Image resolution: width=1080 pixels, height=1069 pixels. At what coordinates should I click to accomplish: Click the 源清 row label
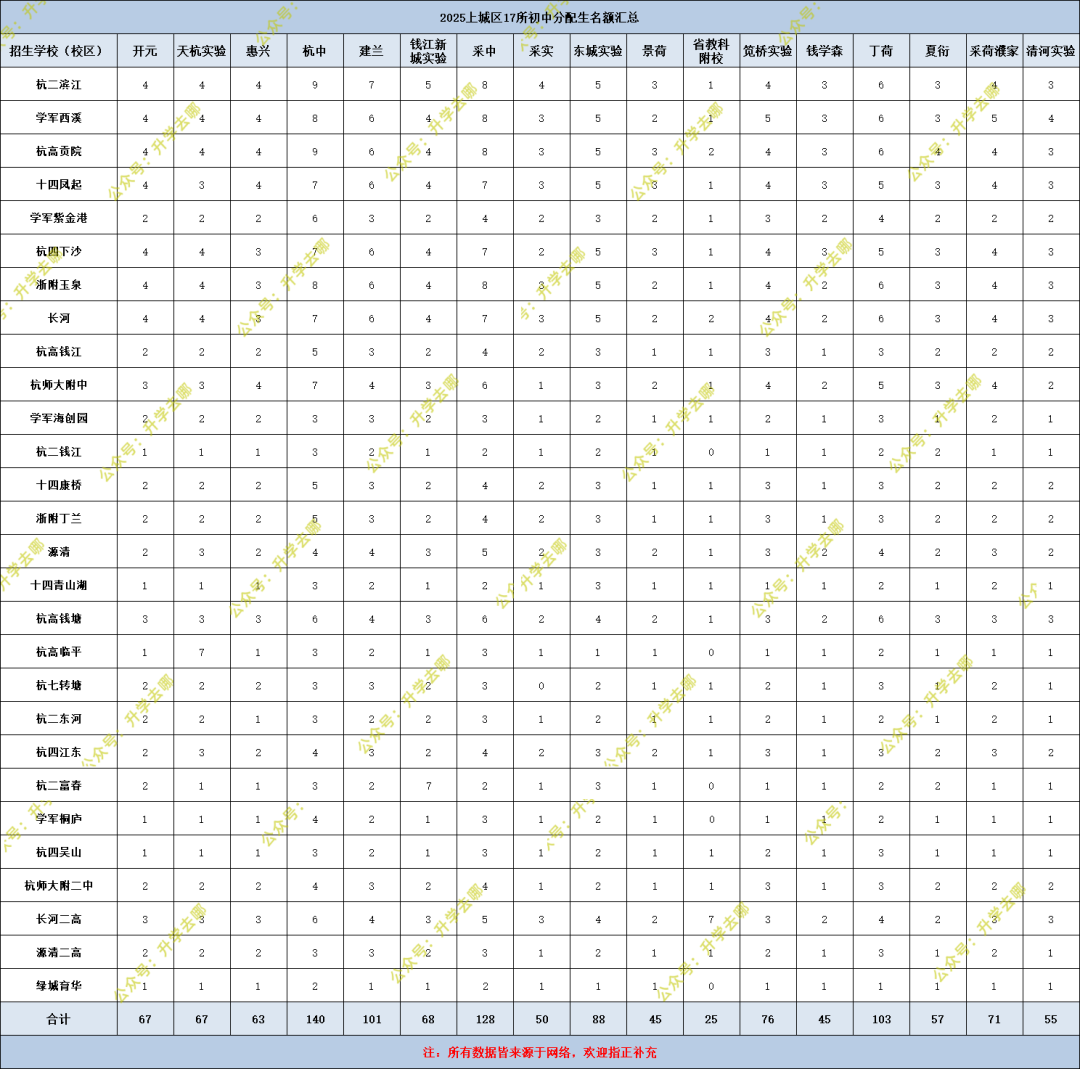[x=59, y=552]
